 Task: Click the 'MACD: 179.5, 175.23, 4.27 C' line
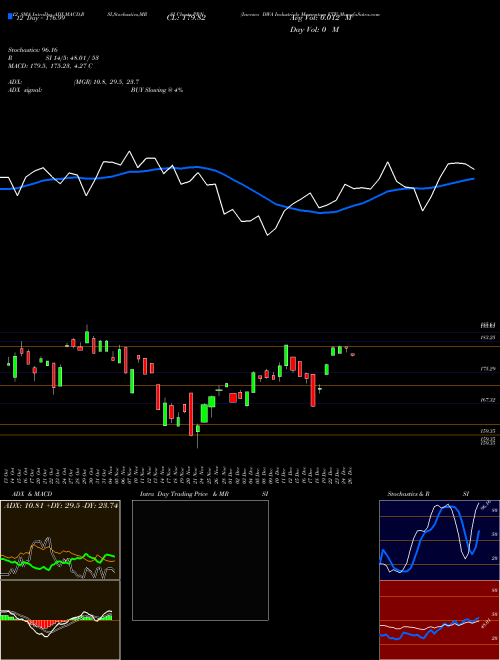[x=50, y=66]
